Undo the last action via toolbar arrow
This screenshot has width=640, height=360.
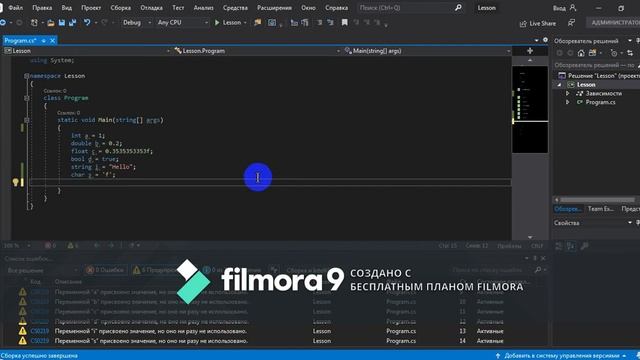coord(87,22)
